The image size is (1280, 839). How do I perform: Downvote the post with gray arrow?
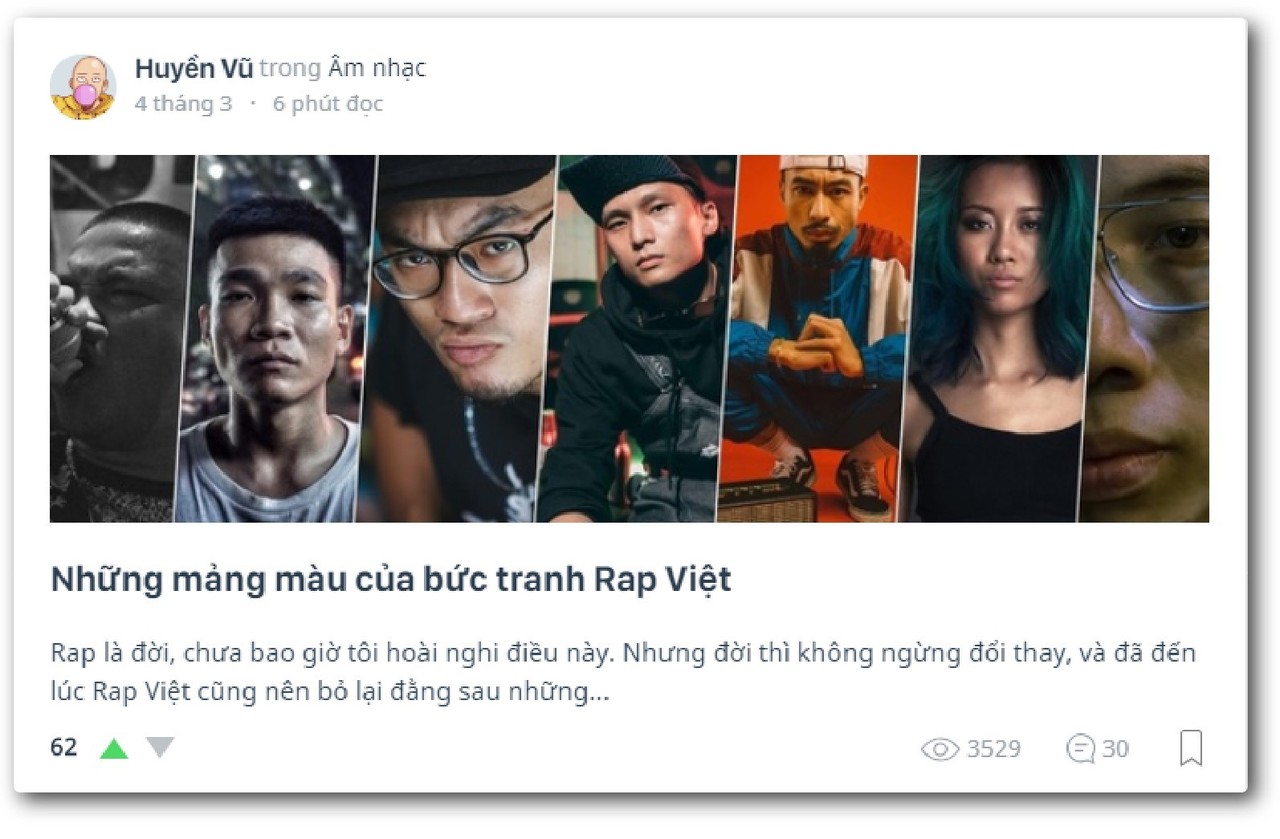tap(160, 748)
